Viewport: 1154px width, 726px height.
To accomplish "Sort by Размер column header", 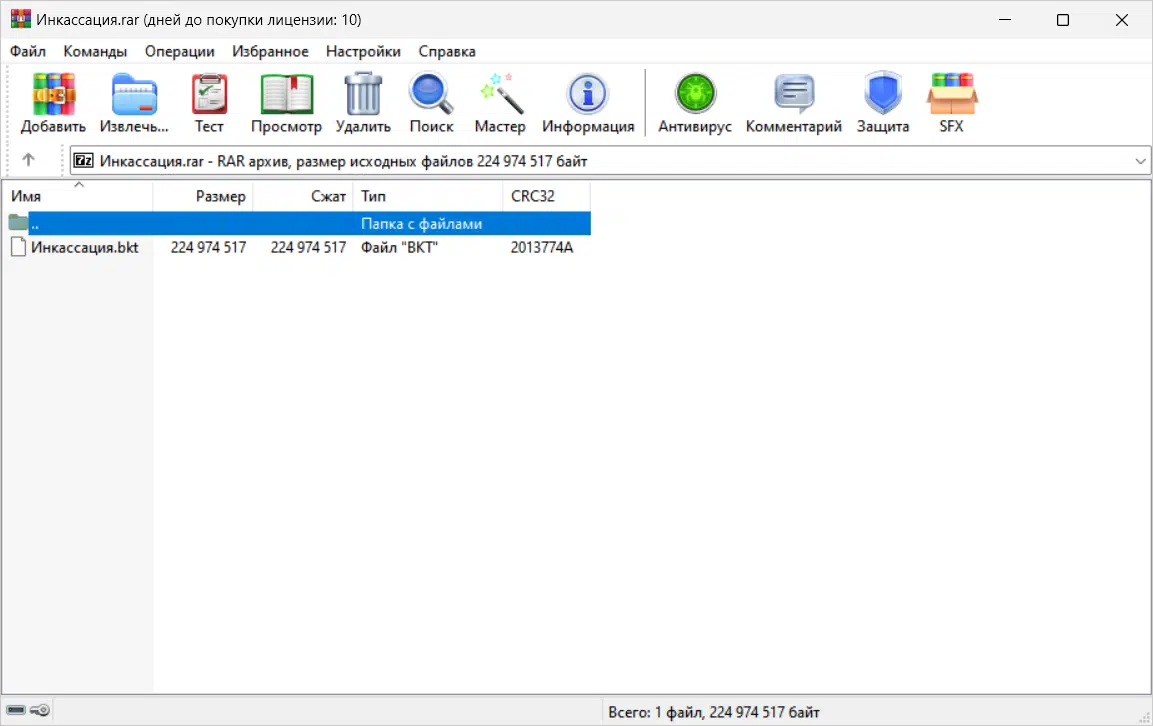I will (203, 196).
